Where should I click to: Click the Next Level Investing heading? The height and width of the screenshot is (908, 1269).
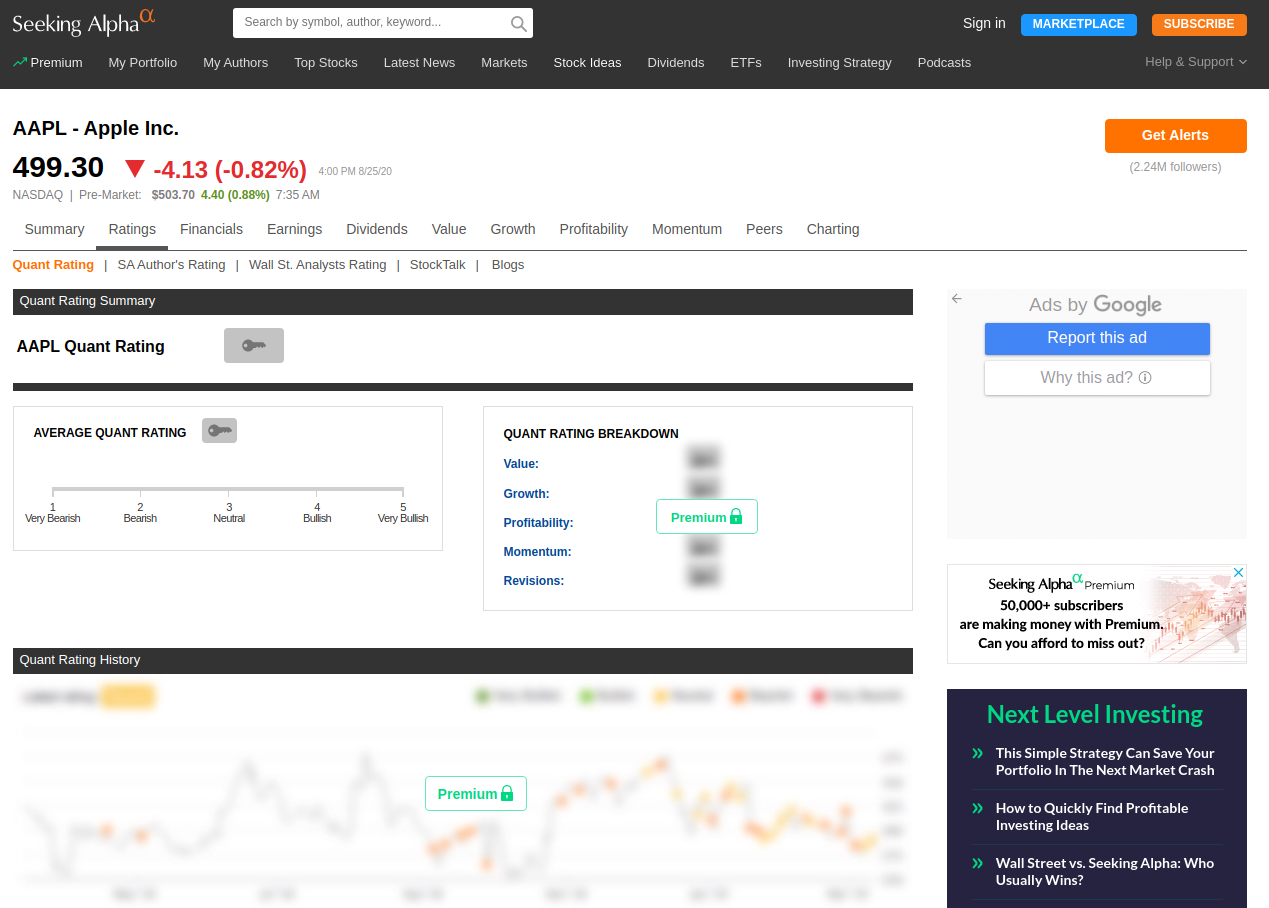1095,714
